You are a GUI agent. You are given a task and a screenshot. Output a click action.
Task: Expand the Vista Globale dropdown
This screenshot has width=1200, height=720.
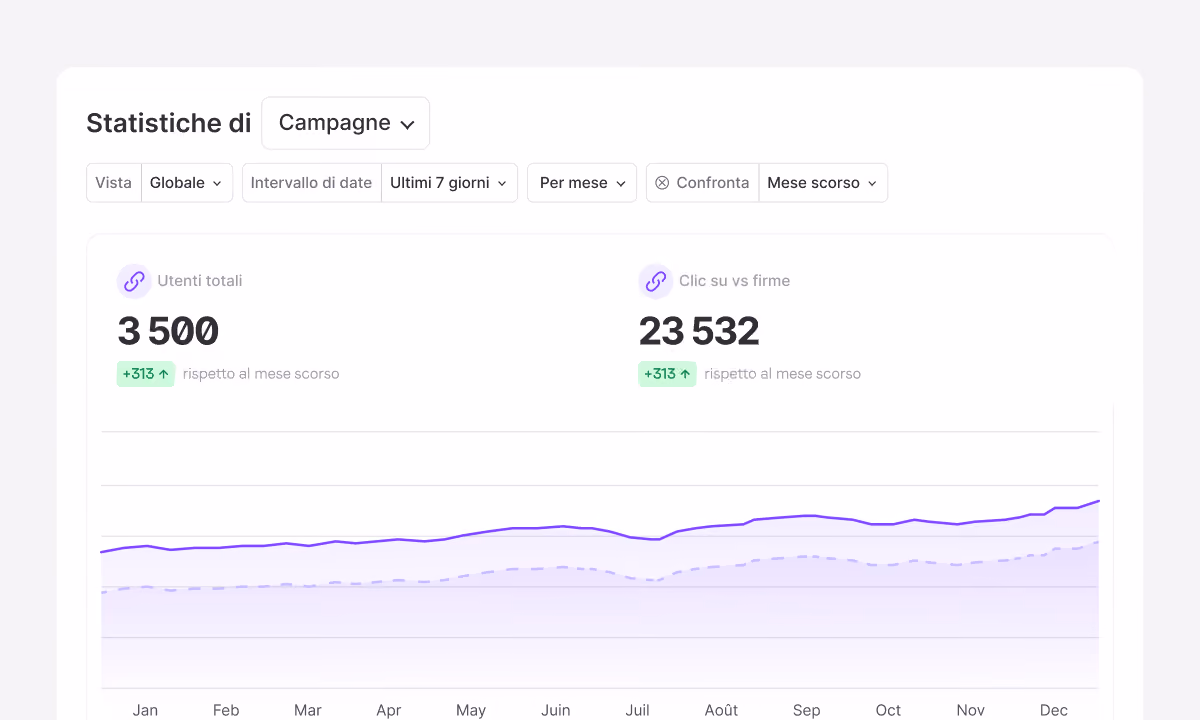(187, 183)
